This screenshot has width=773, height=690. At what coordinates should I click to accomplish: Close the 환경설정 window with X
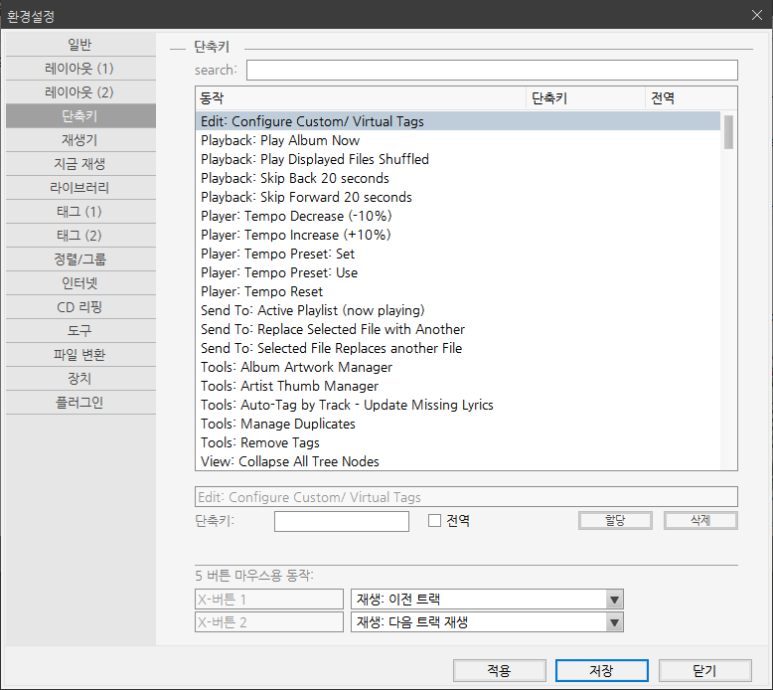click(x=757, y=15)
